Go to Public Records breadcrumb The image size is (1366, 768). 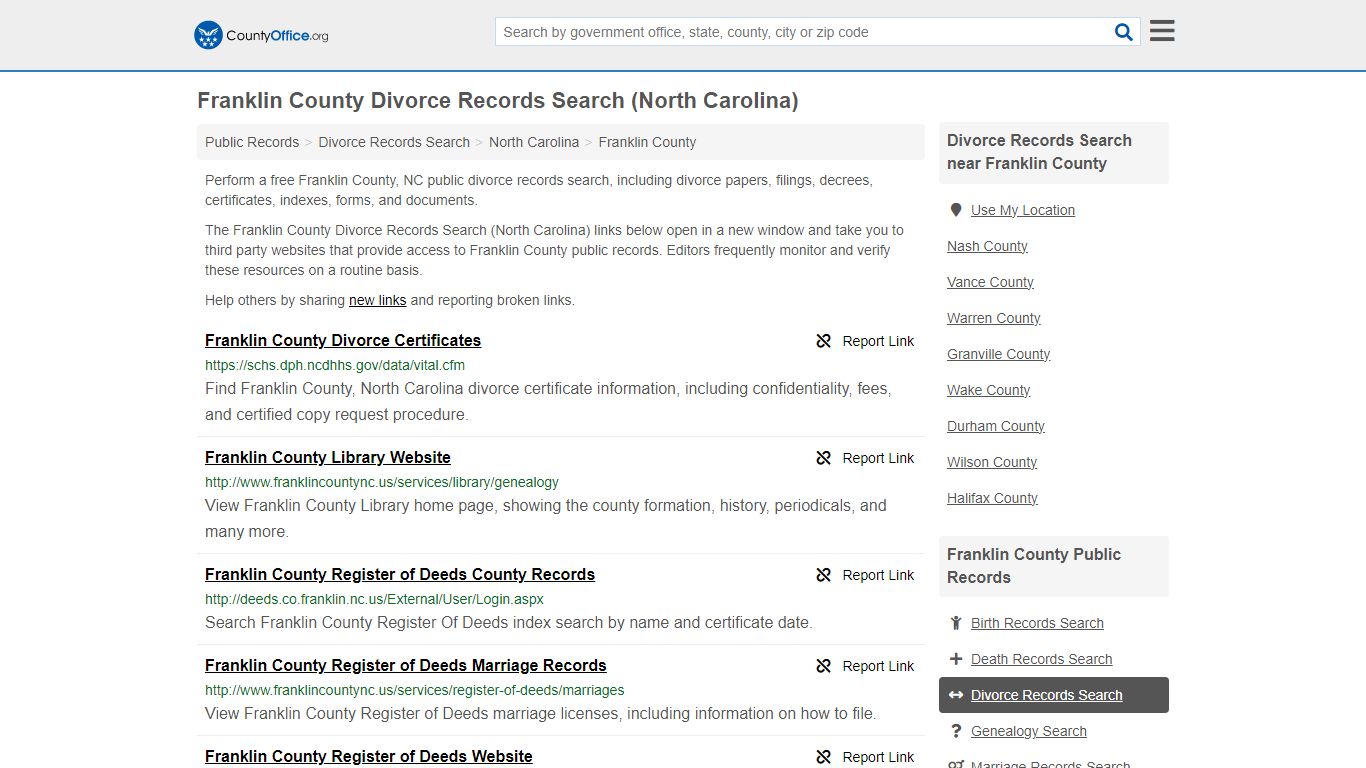pos(252,142)
